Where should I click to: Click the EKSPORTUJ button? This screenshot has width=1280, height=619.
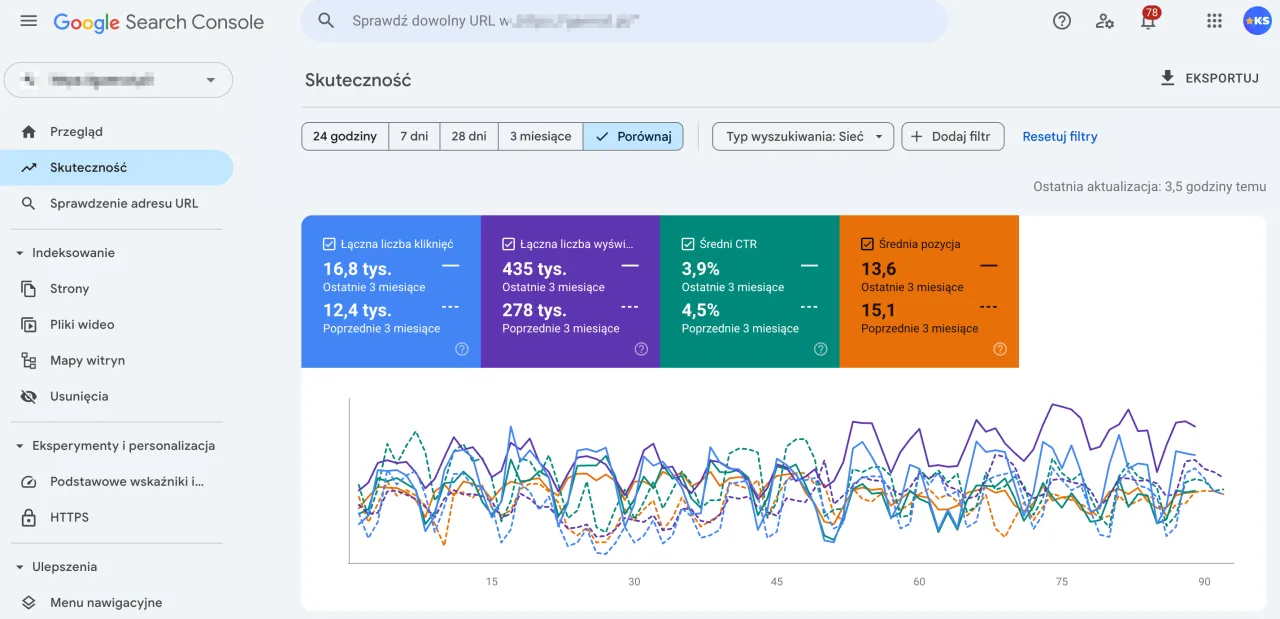point(1210,77)
